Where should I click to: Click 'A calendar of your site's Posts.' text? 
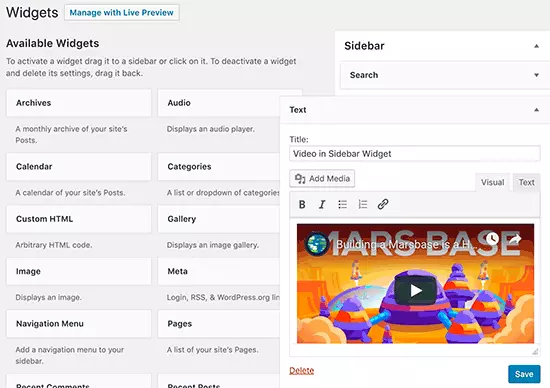point(70,193)
